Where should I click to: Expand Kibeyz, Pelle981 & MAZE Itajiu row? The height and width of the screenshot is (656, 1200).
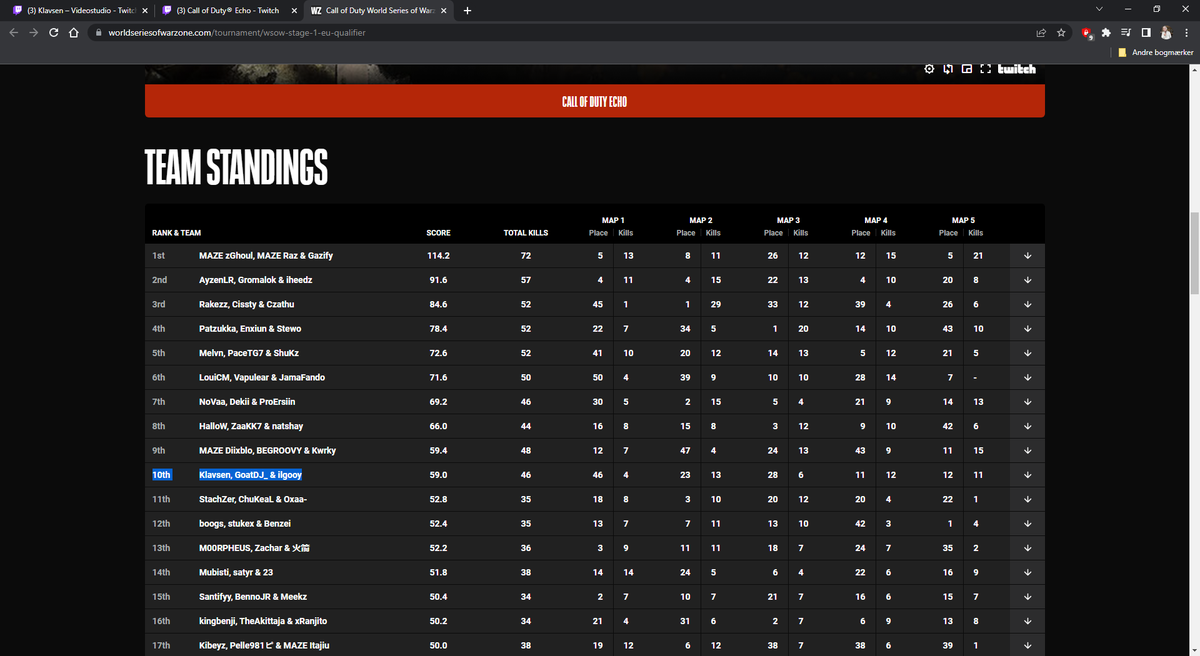pos(1028,645)
